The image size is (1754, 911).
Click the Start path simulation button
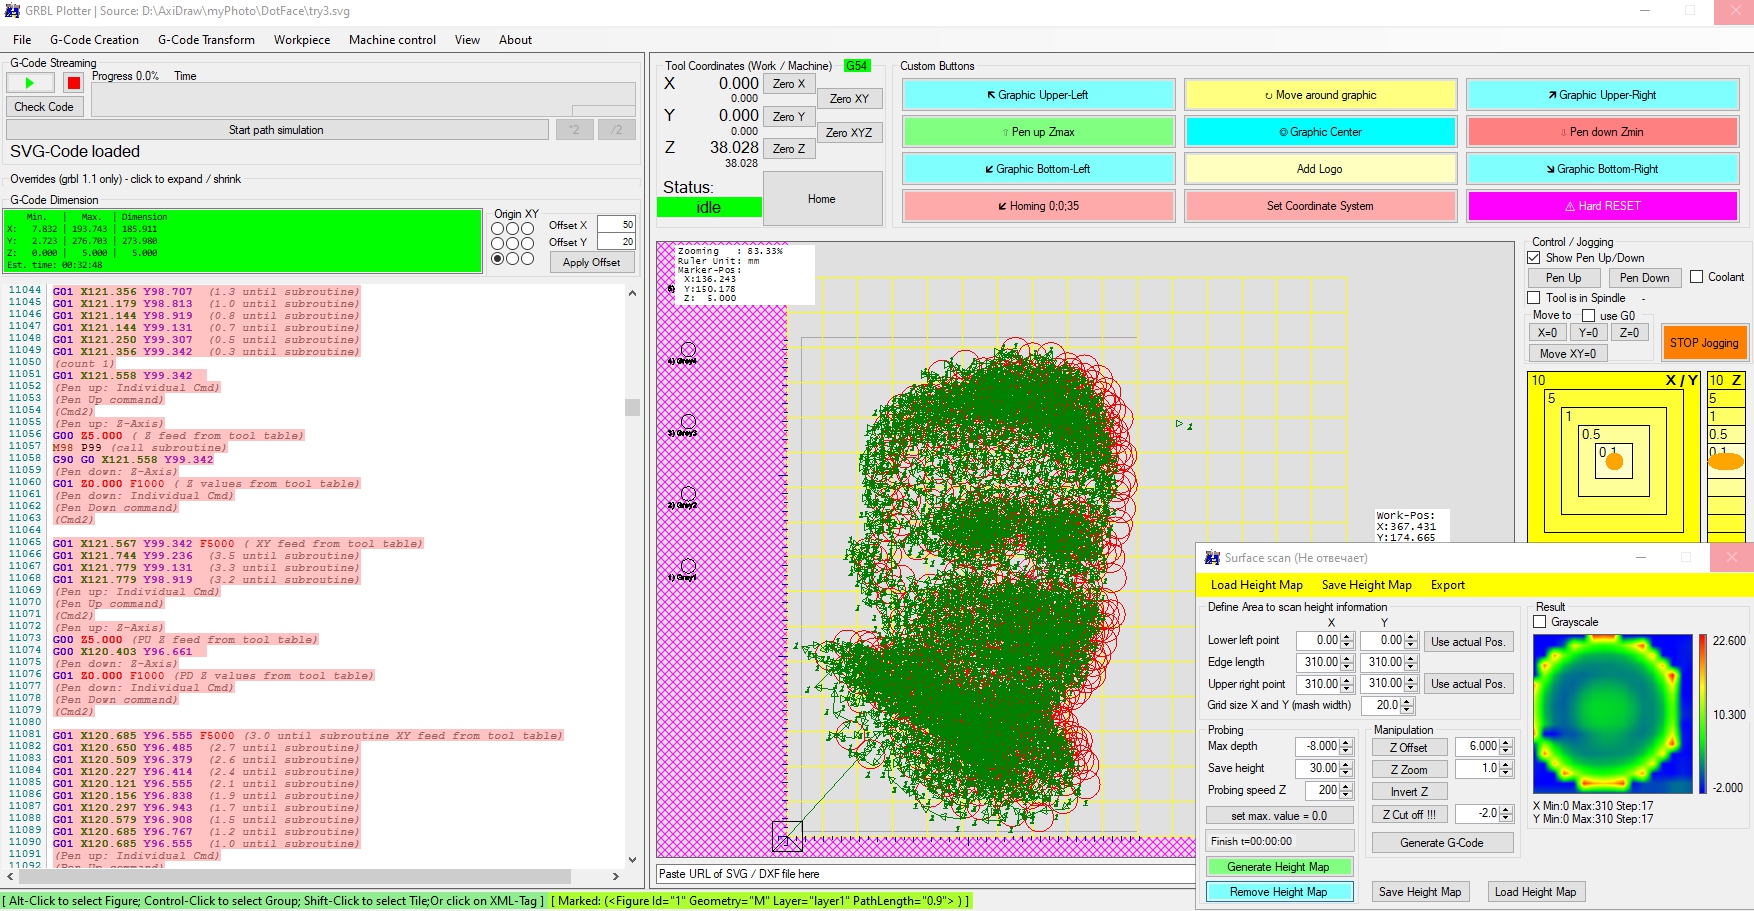(x=276, y=130)
